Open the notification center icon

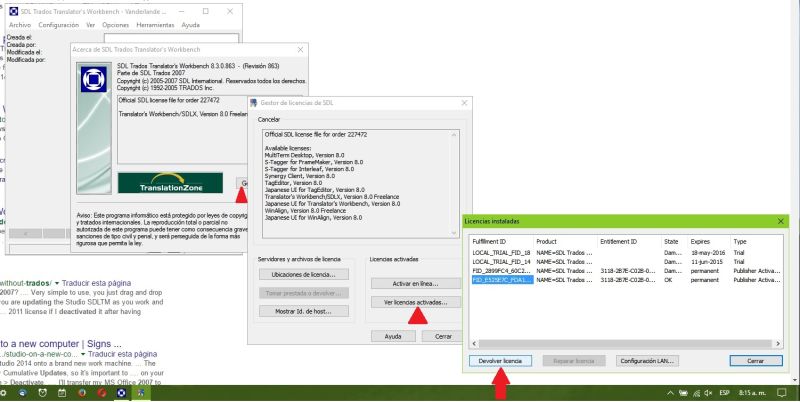coord(781,393)
